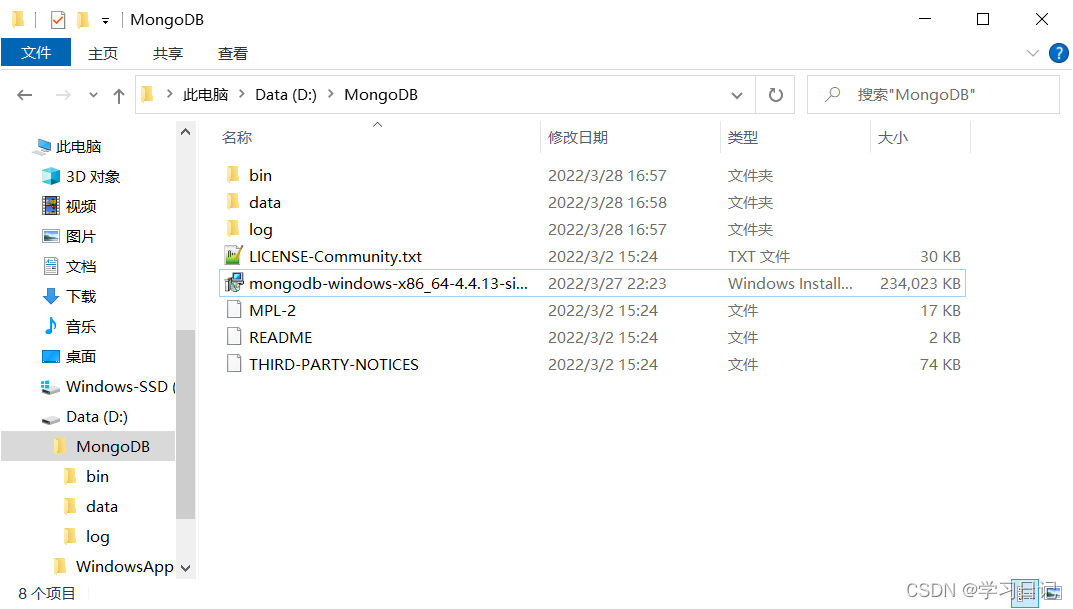
Task: Click the Desktop icon in sidebar
Action: click(51, 356)
